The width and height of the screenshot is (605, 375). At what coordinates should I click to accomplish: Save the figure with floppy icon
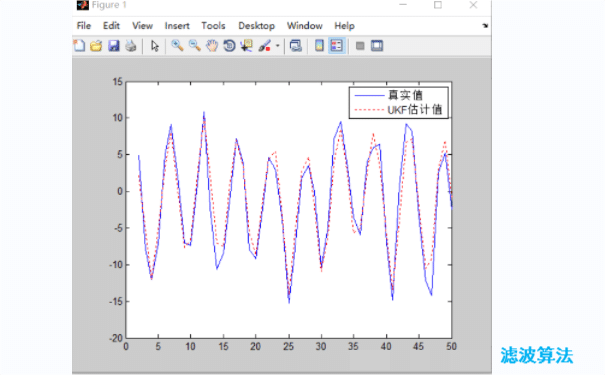113,46
